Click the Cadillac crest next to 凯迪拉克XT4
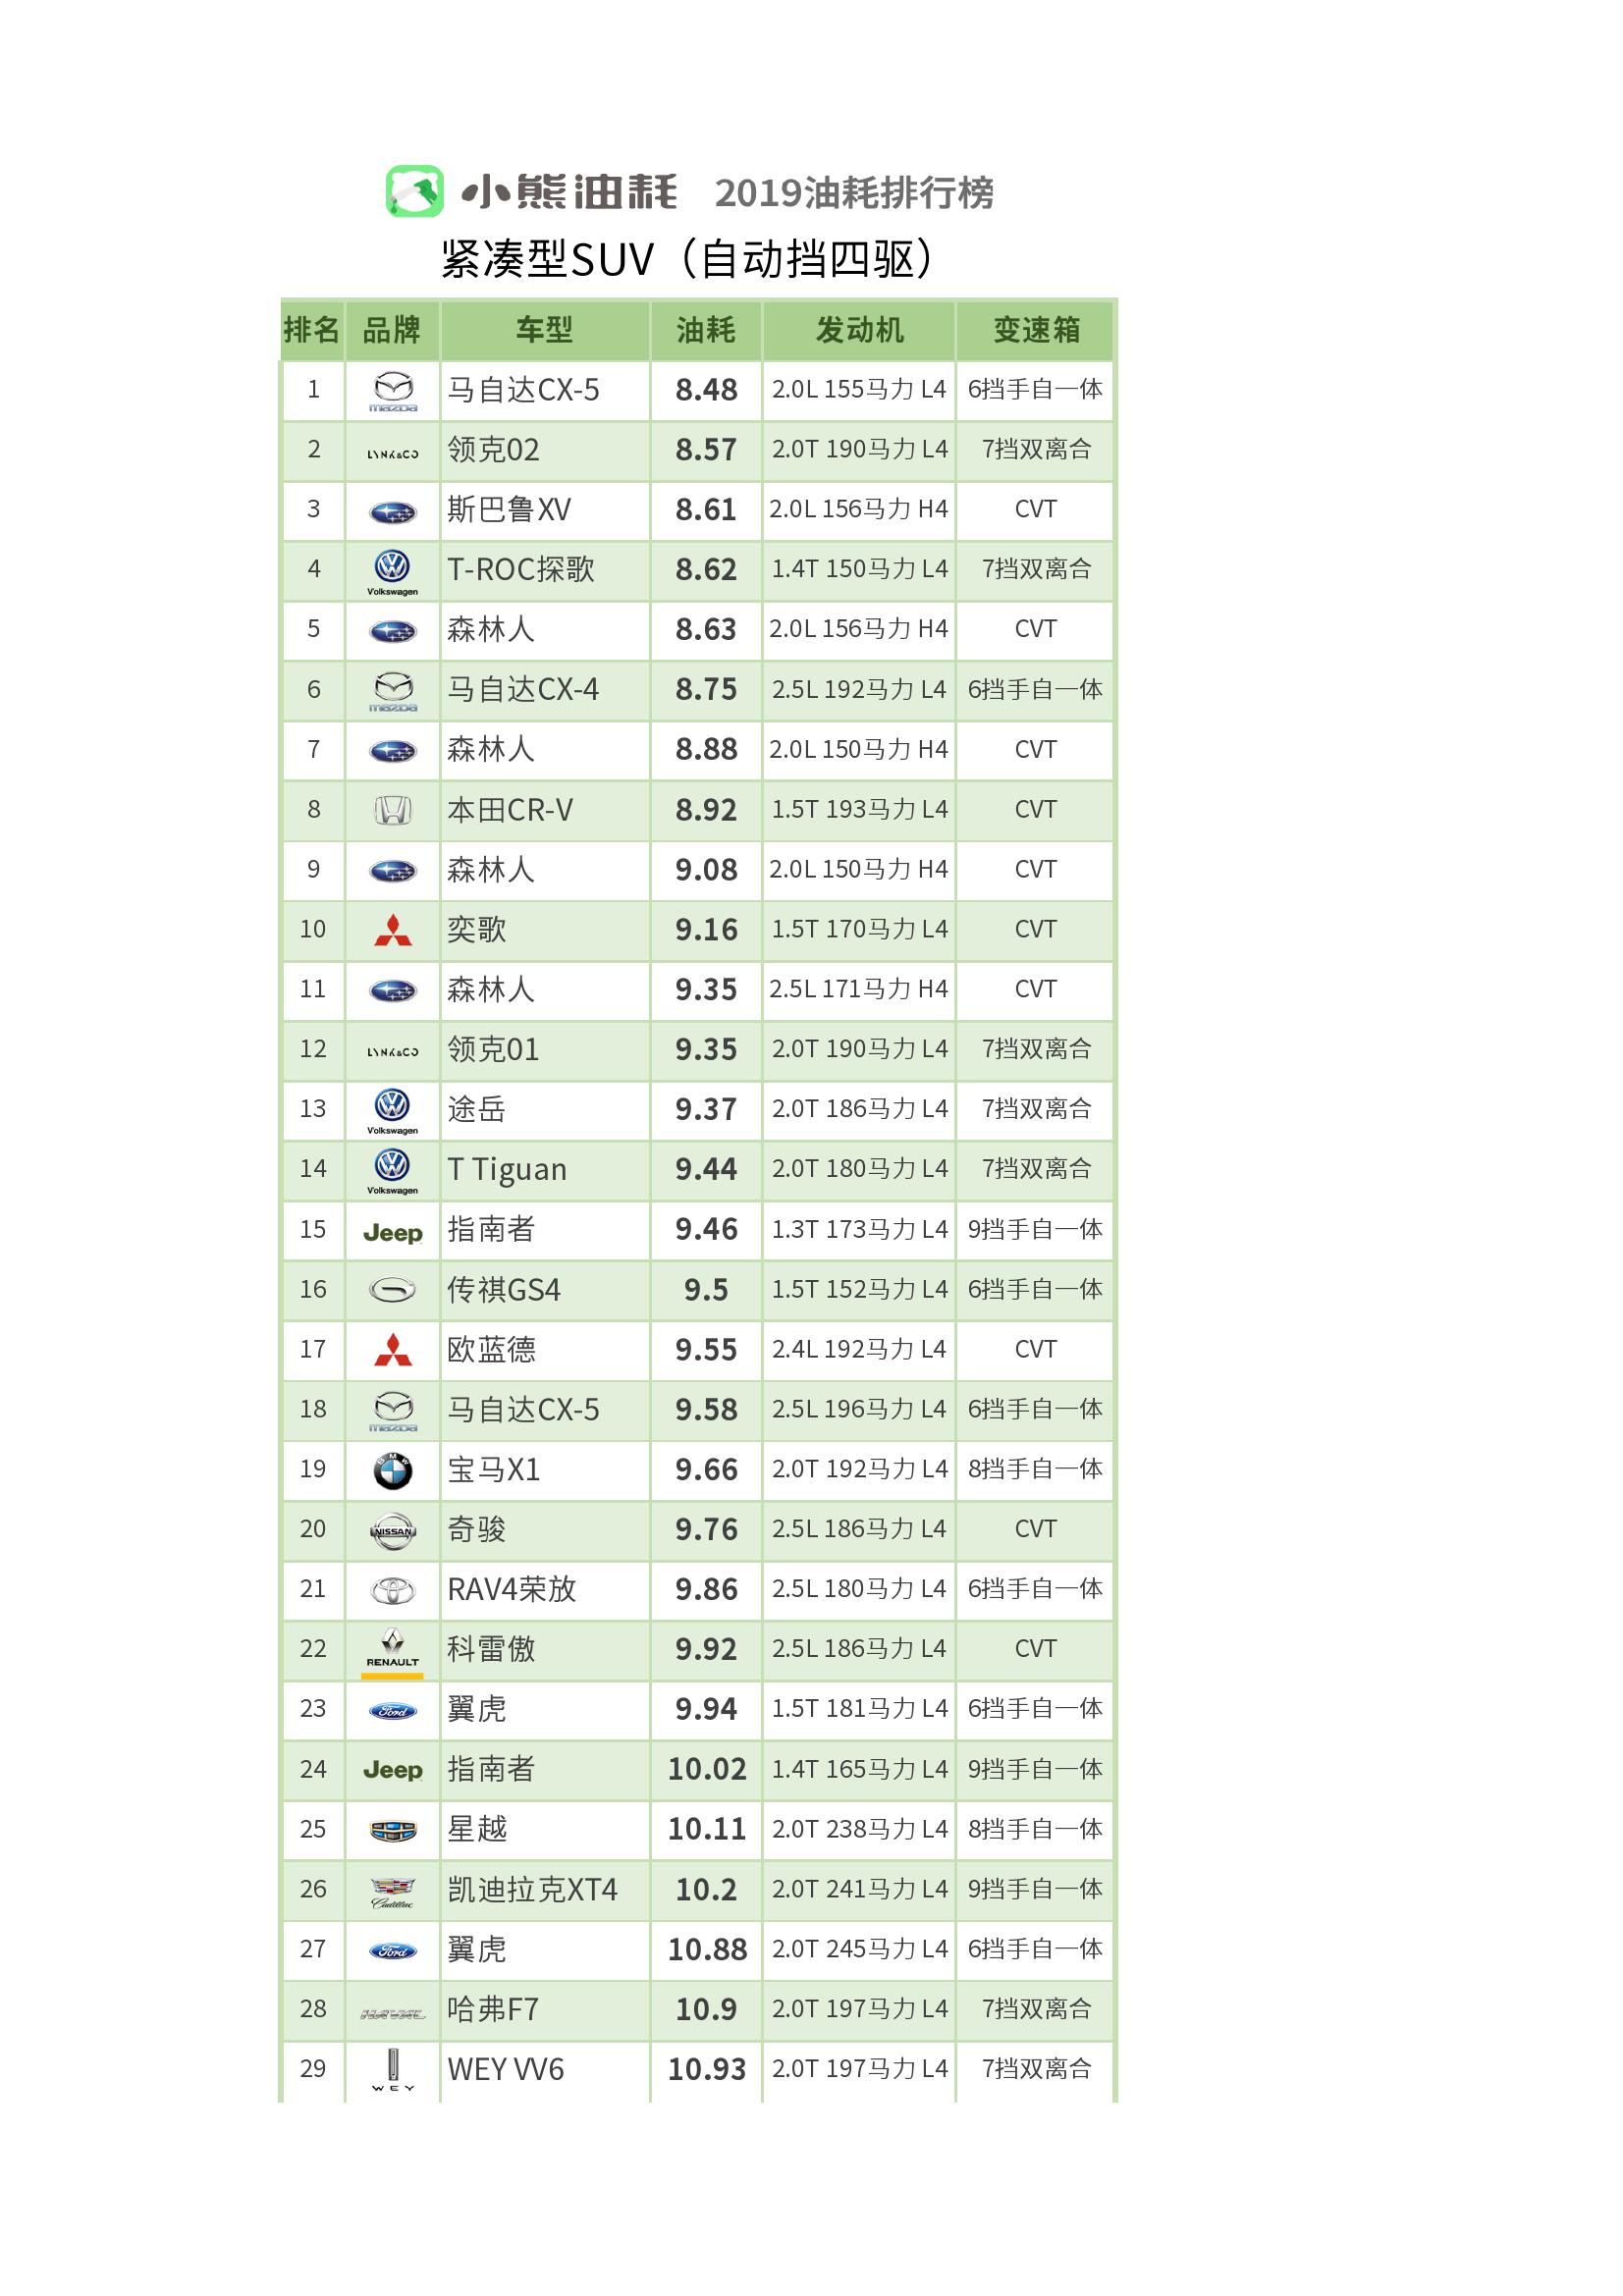This screenshot has width=1623, height=2296. pos(392,1890)
